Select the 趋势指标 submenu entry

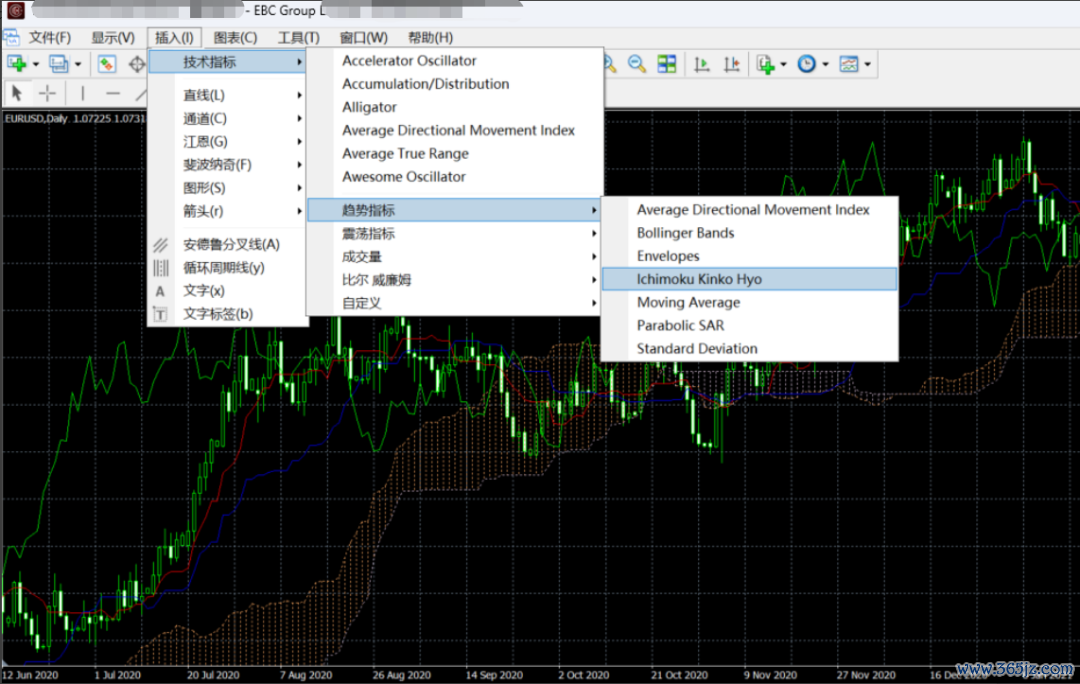click(x=455, y=210)
